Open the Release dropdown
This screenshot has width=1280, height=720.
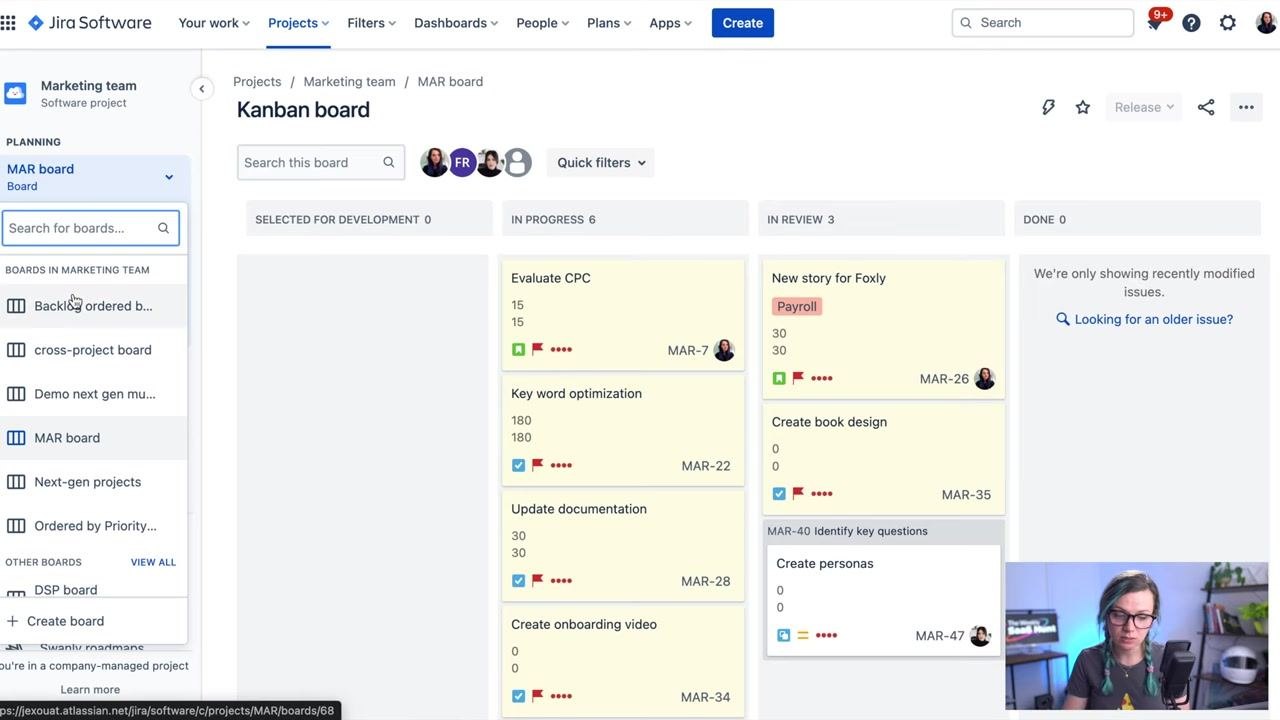click(x=1144, y=107)
